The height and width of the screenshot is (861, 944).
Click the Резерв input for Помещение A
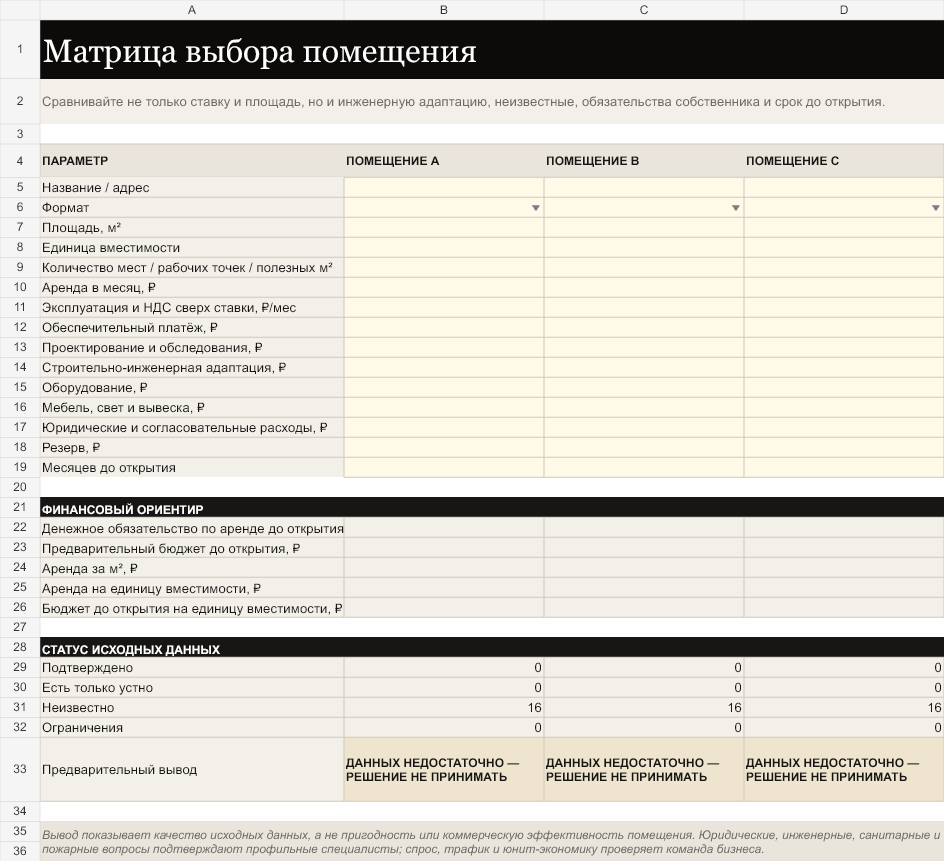pos(444,447)
